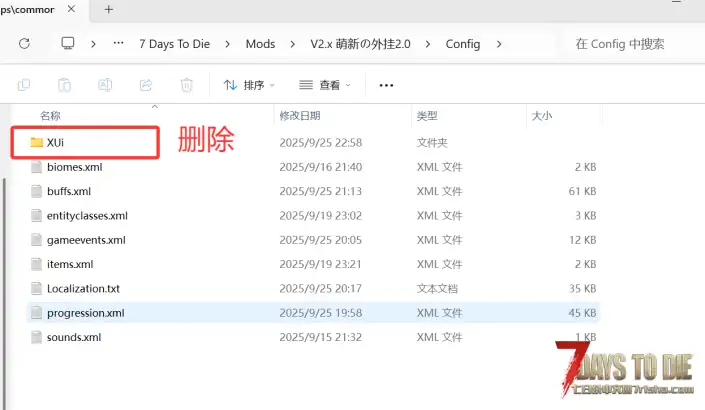The height and width of the screenshot is (410, 705).
Task: Click the items.xml file icon
Action: 36,264
